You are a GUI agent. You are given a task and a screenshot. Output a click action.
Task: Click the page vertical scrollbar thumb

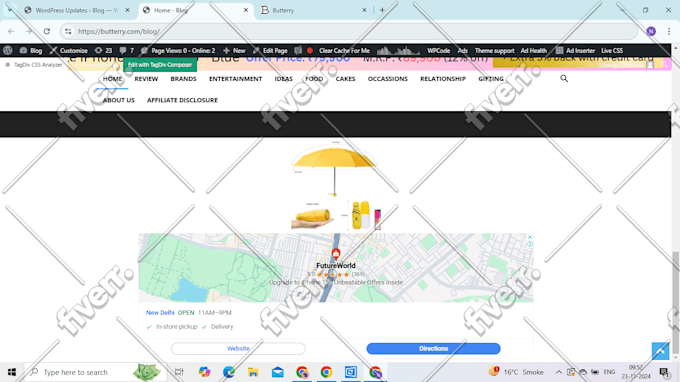point(676,302)
